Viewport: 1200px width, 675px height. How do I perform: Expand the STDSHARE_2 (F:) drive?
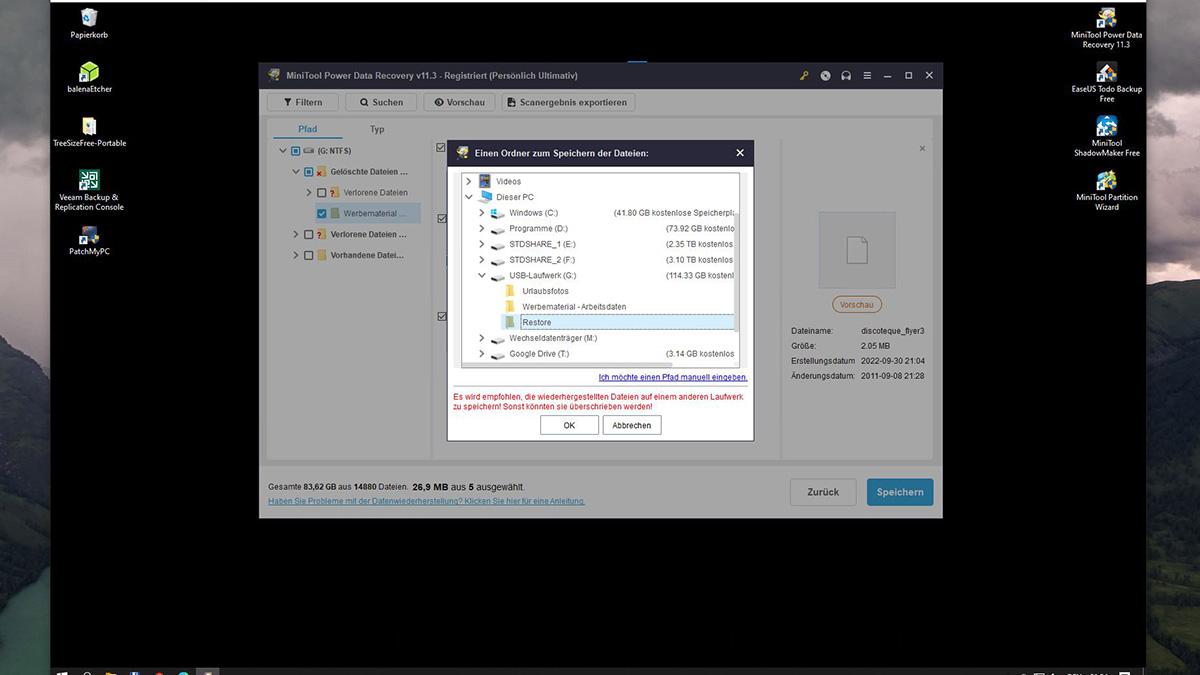pyautogui.click(x=481, y=260)
